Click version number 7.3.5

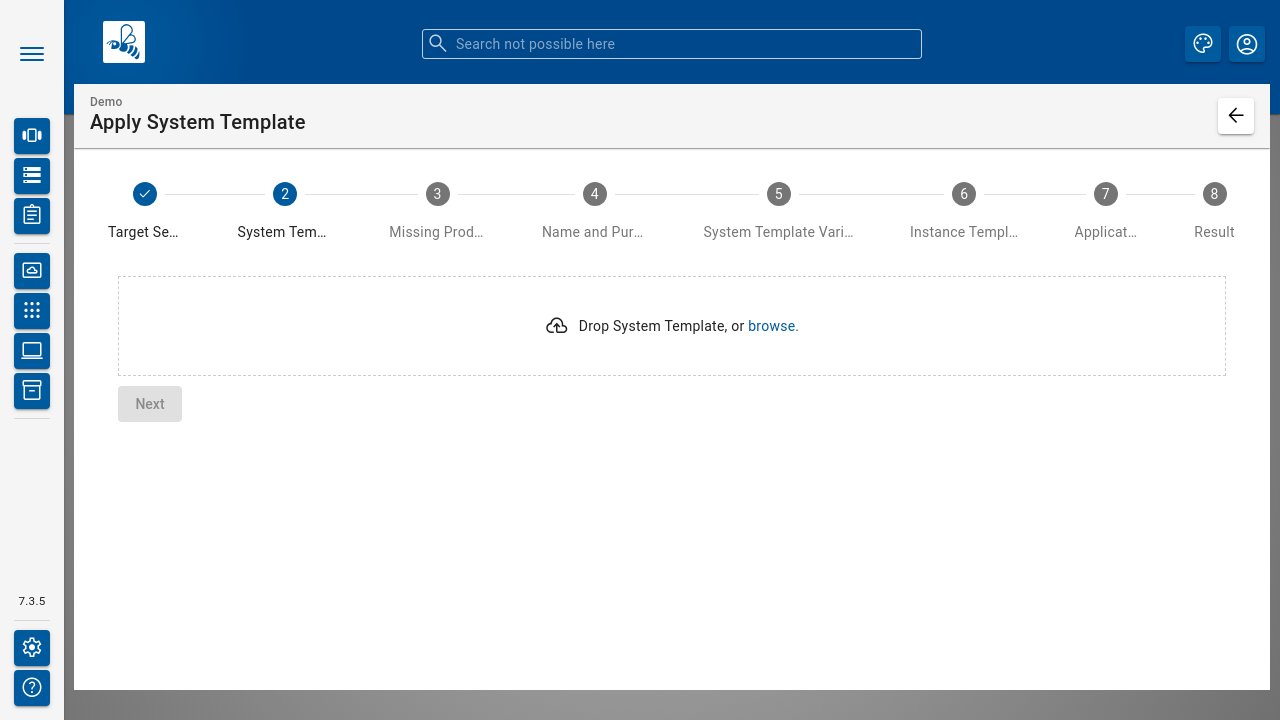32,601
